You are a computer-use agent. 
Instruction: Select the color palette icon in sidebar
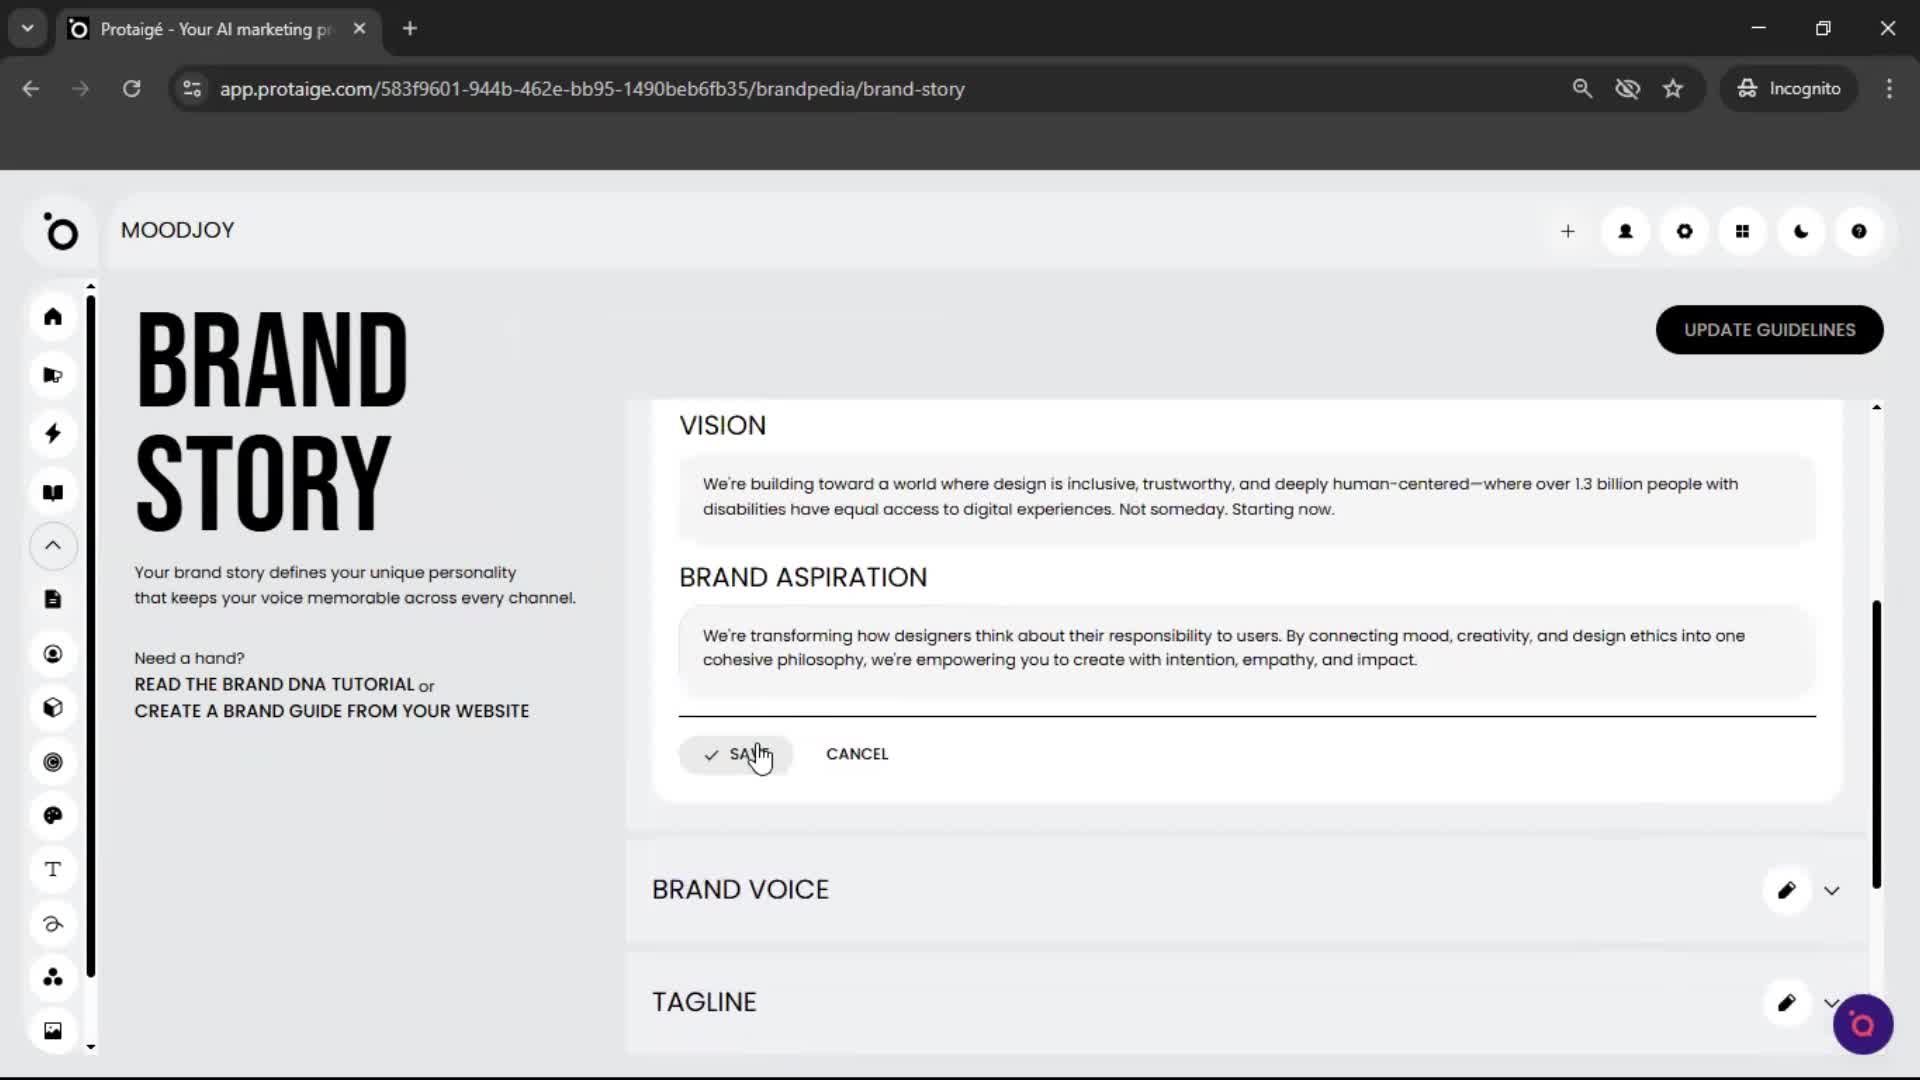pyautogui.click(x=53, y=815)
